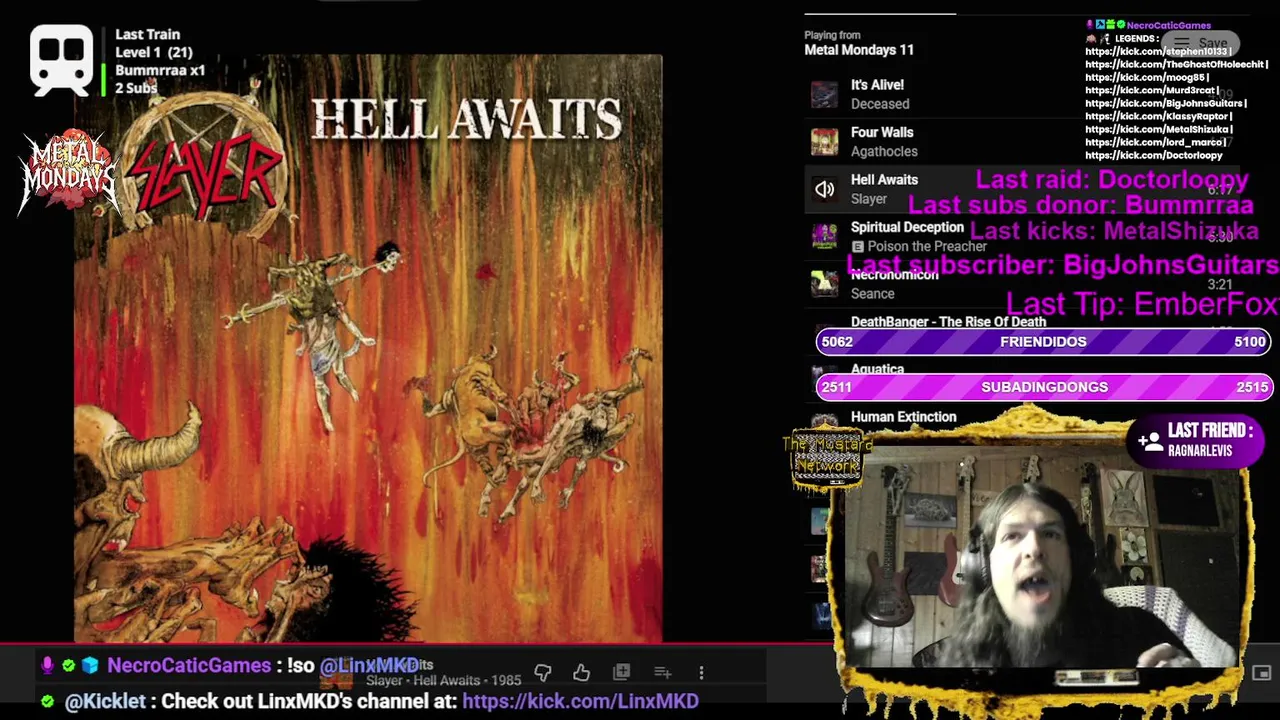This screenshot has width=1280, height=720.
Task: Select the It's Alive! track title
Action: click(877, 85)
